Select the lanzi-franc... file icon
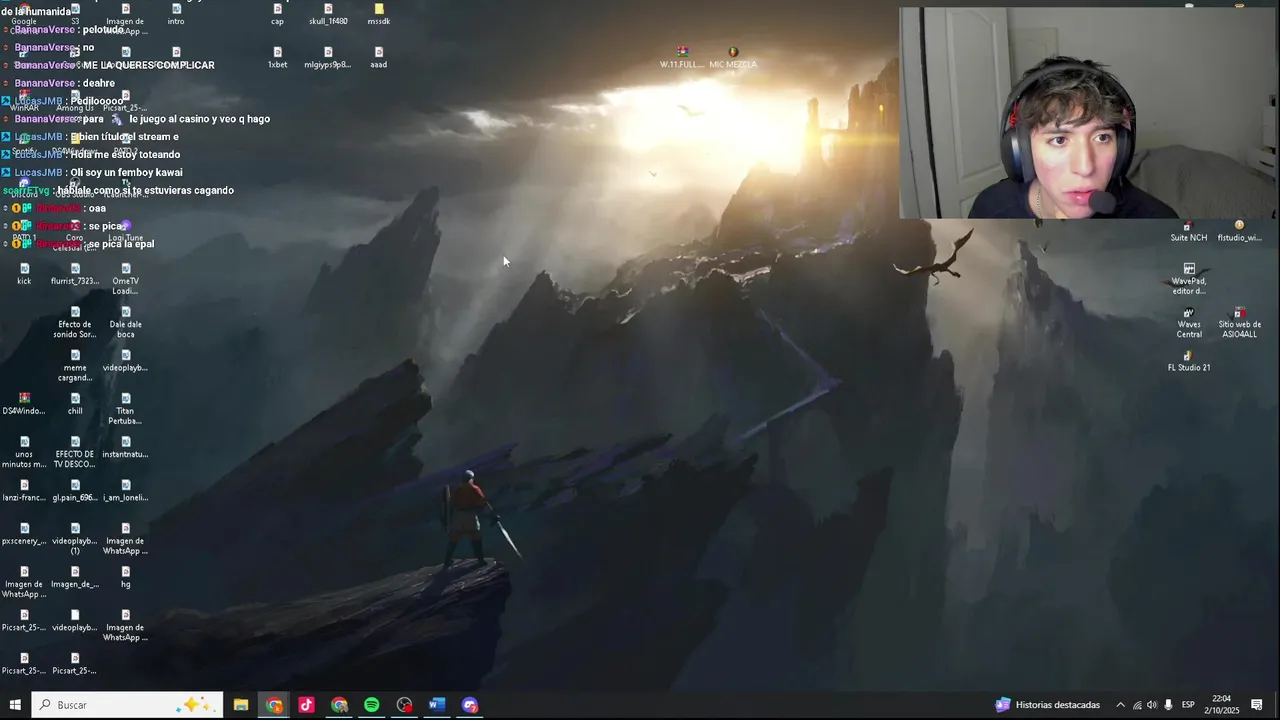Image resolution: width=1280 pixels, height=720 pixels. tap(24, 490)
